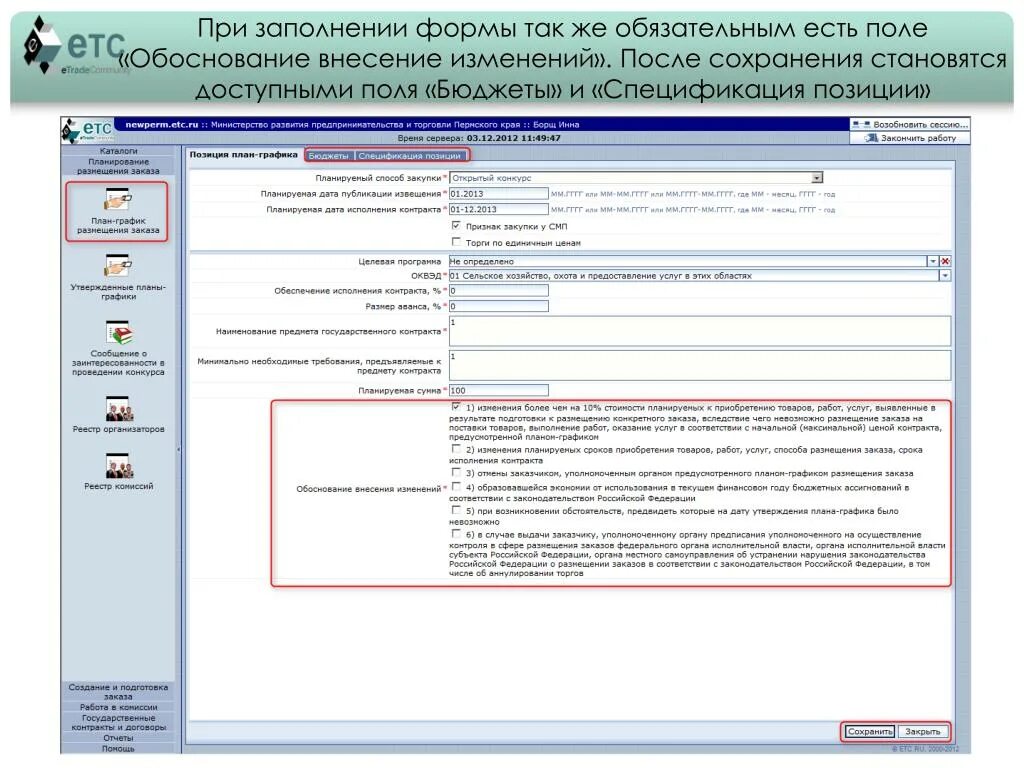This screenshot has height=768, width=1024.
Task: Click server time text 03.12.2012 11:49:47
Action: 514,138
